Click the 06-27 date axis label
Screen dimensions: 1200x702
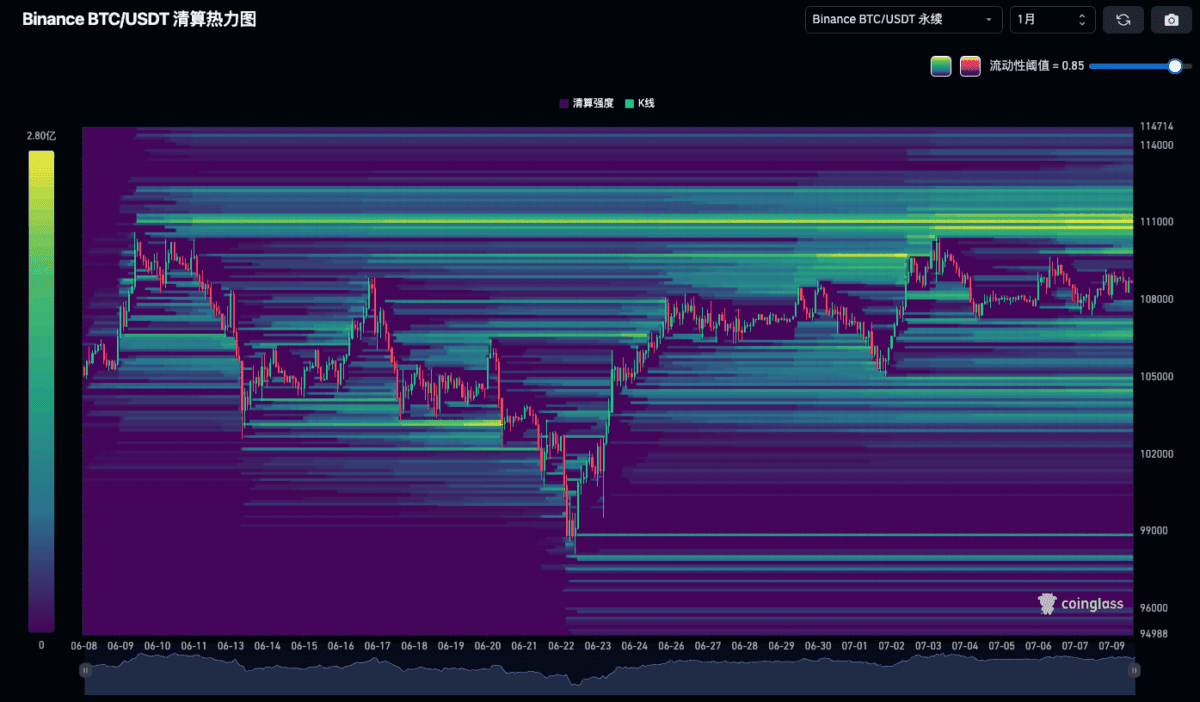point(708,646)
